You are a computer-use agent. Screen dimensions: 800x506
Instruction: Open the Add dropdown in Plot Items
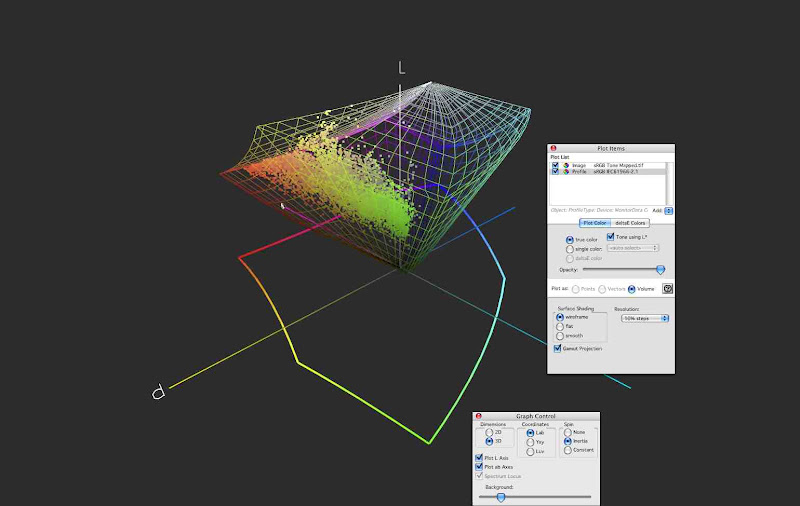coord(668,210)
